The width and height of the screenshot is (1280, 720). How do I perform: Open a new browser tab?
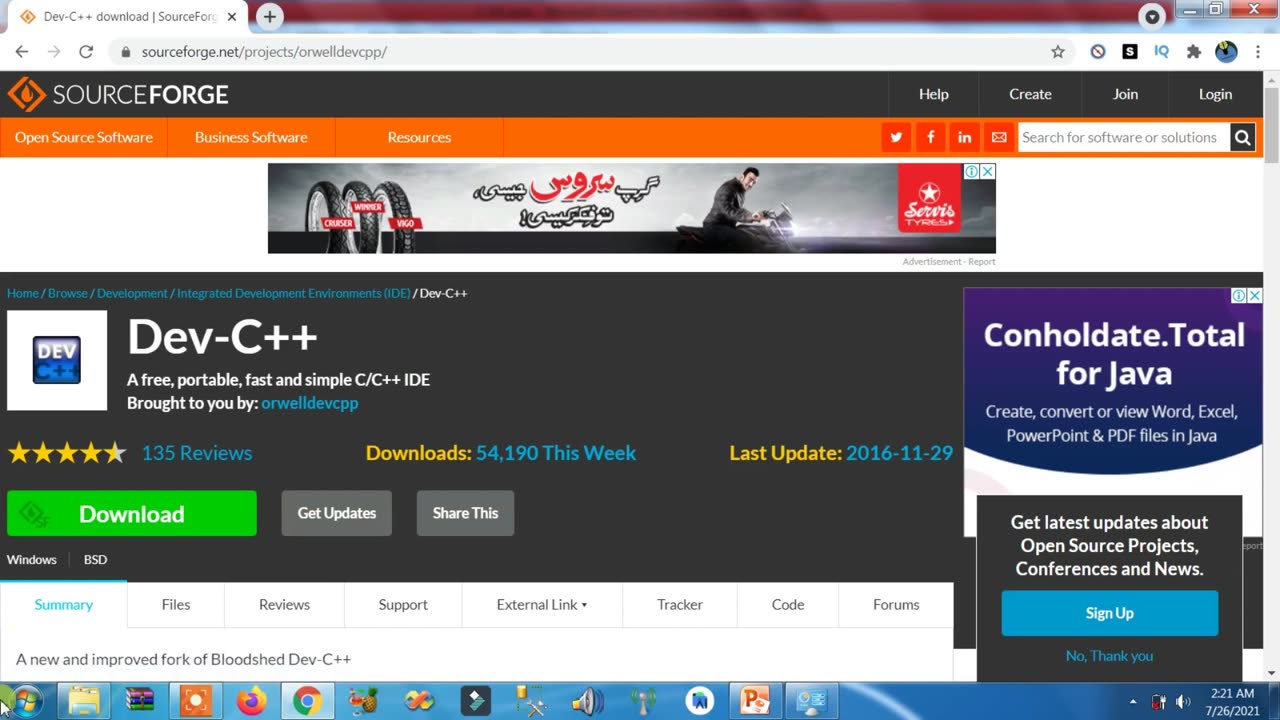click(x=270, y=16)
